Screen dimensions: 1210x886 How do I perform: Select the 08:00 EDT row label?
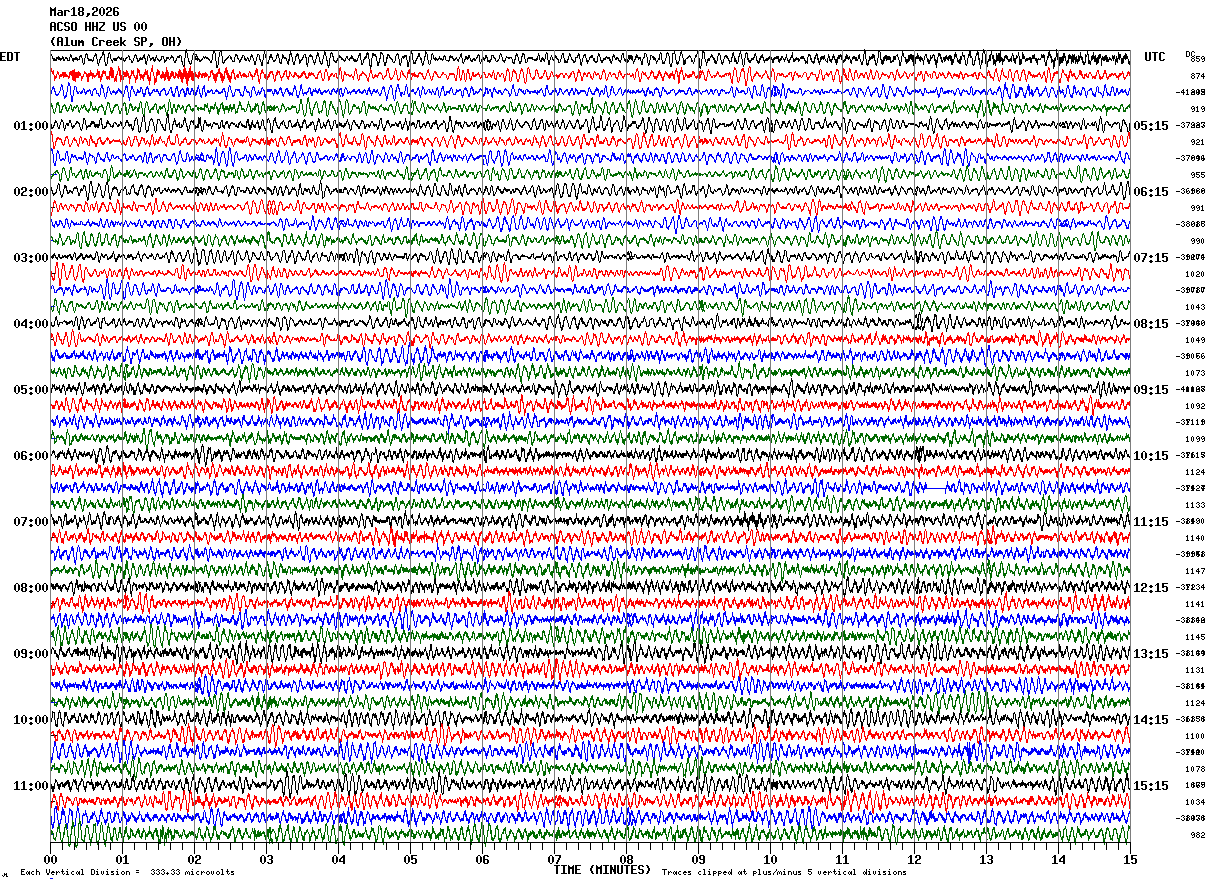pyautogui.click(x=30, y=588)
